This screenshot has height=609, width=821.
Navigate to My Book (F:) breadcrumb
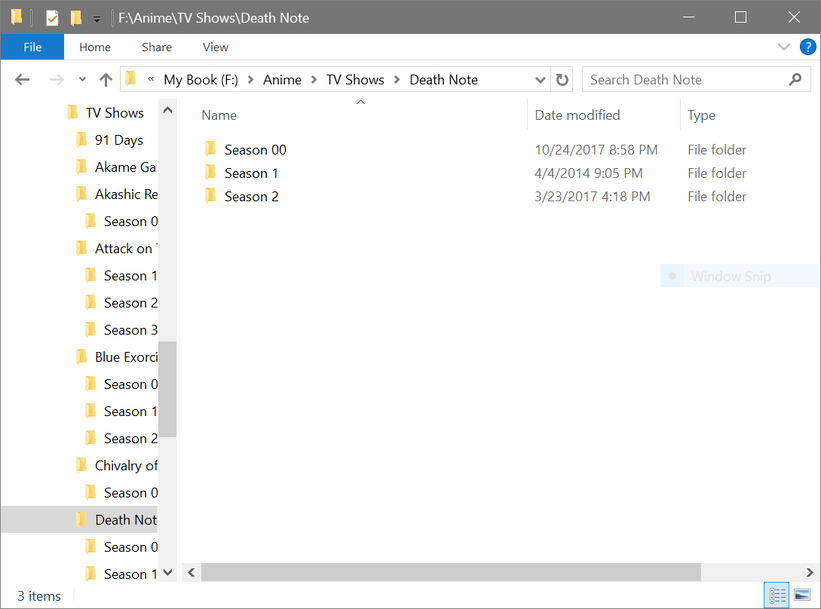[201, 80]
